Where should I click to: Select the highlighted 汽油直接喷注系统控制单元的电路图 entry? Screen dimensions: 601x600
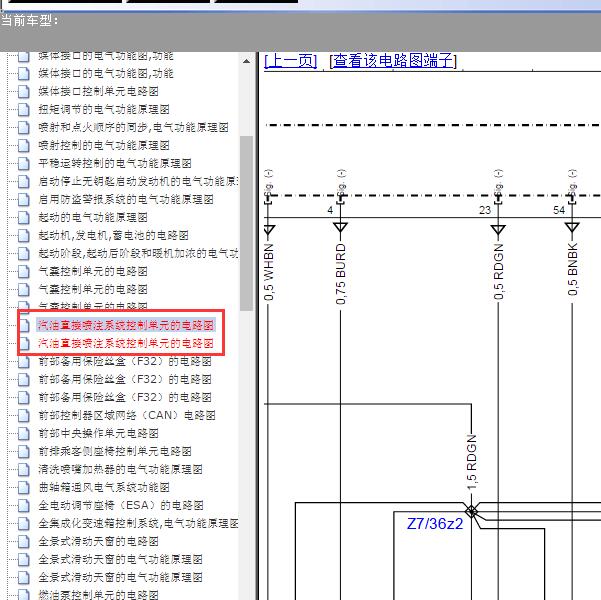(x=125, y=325)
